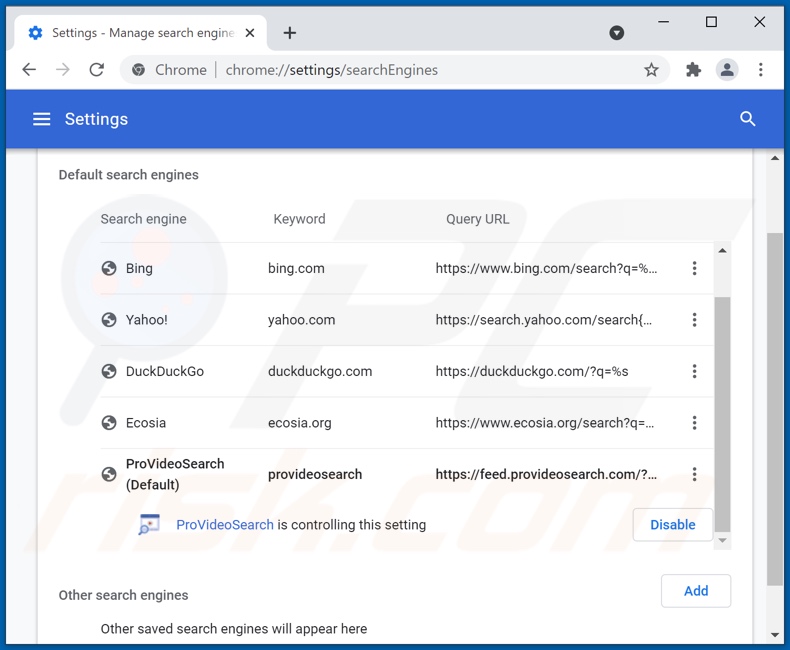This screenshot has height=650, width=790.
Task: Reload the current page
Action: point(97,70)
